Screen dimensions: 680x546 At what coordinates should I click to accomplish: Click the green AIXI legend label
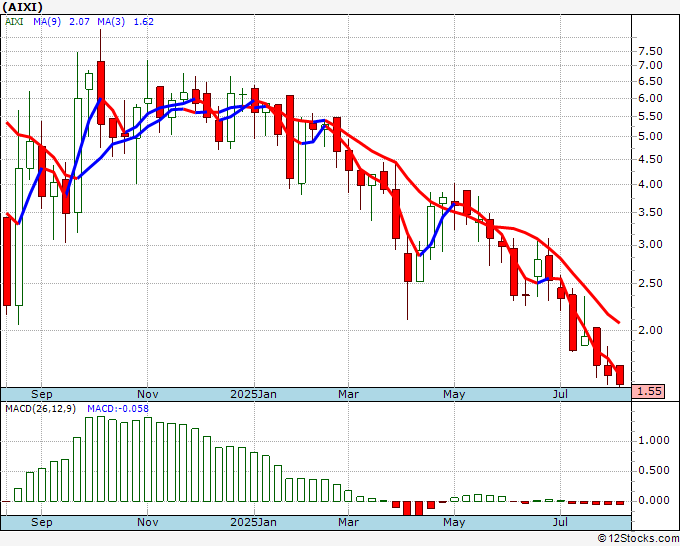(14, 22)
